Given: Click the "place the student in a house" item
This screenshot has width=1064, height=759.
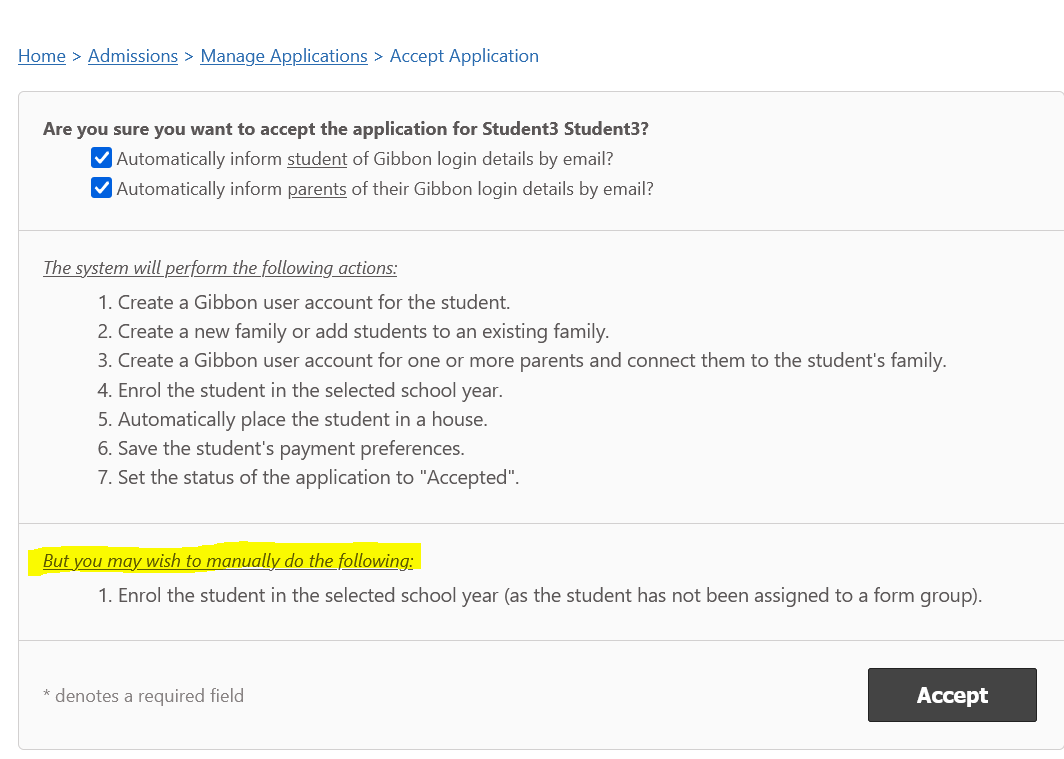Looking at the screenshot, I should click(303, 419).
